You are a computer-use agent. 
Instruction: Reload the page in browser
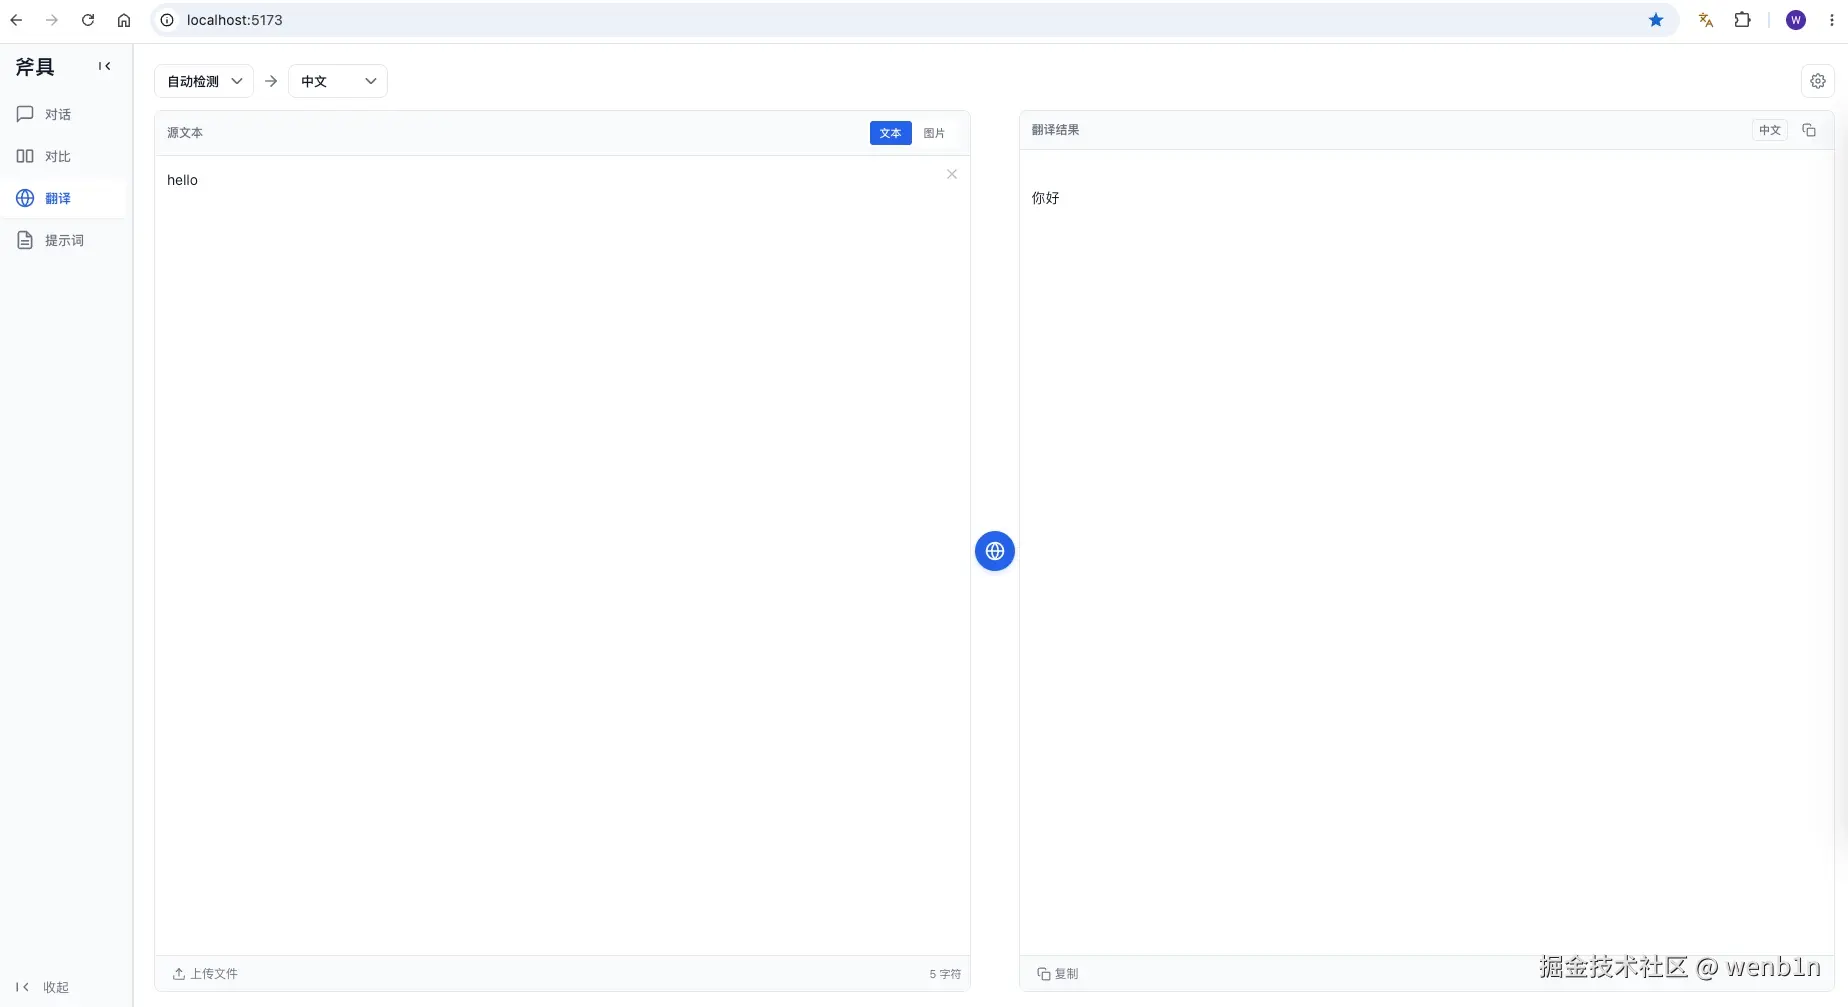click(x=88, y=20)
